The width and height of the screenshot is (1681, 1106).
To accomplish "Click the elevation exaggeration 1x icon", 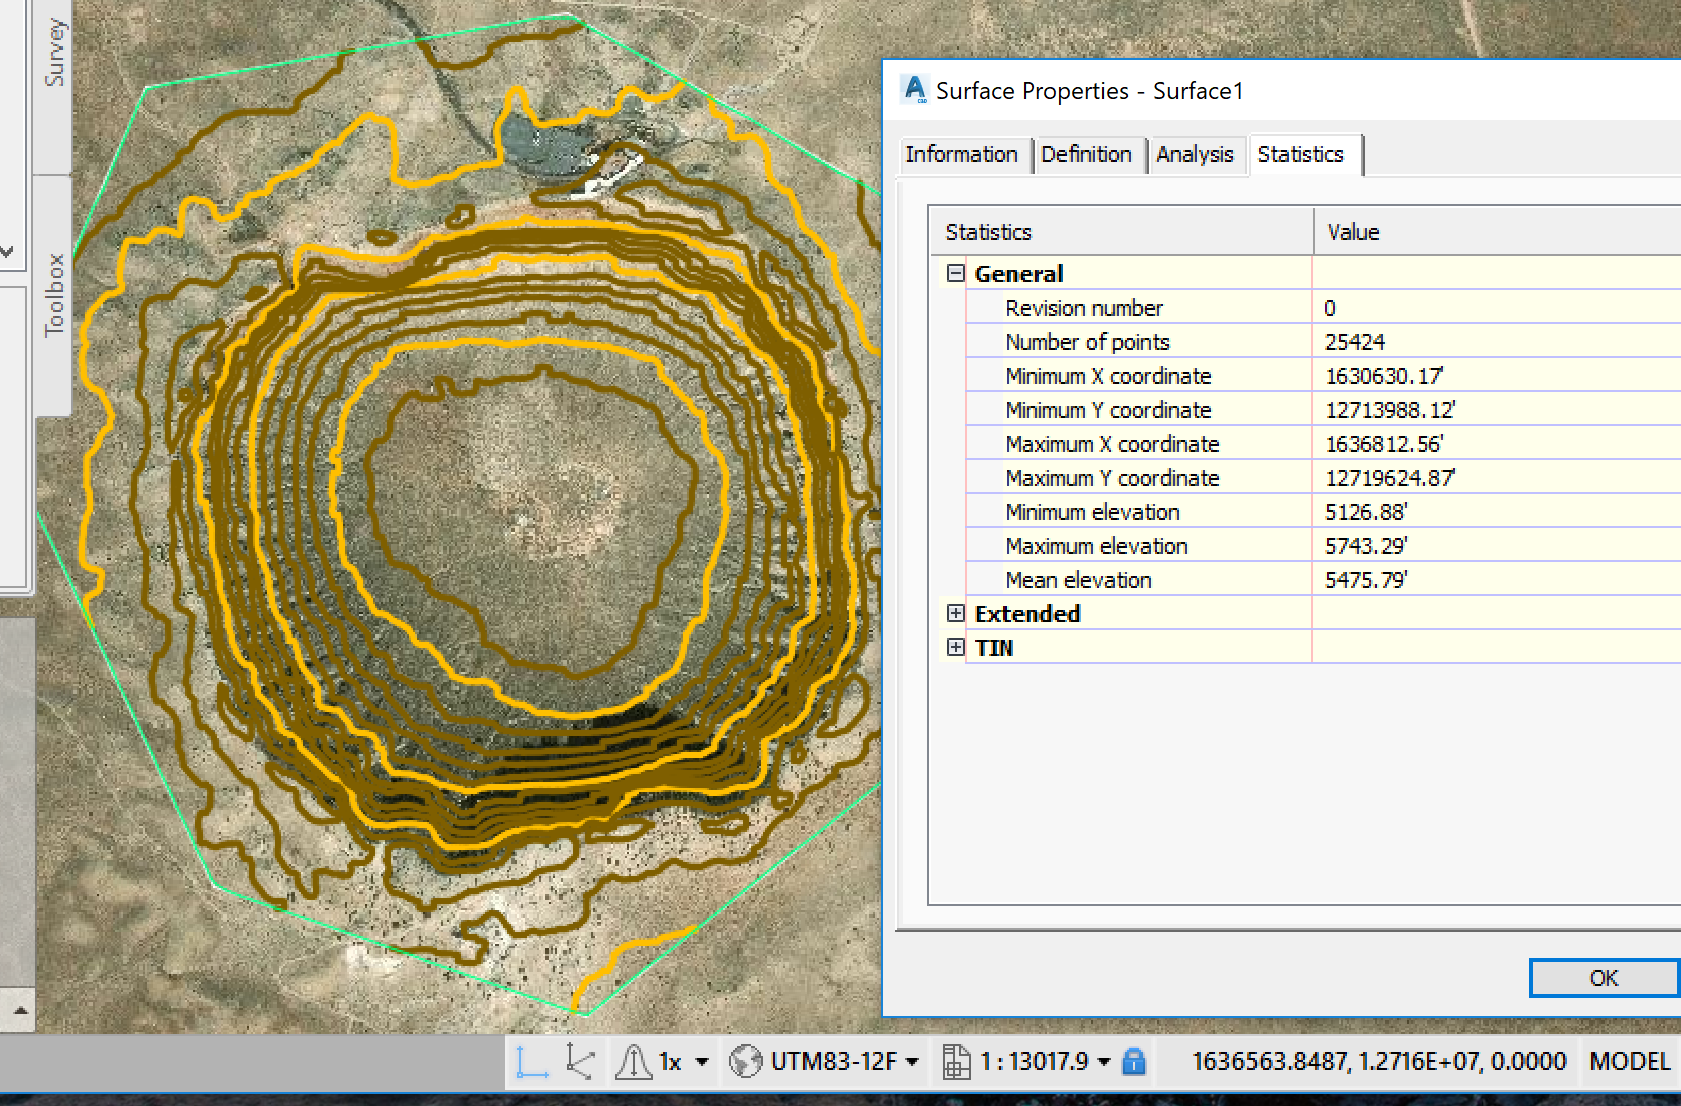I will (634, 1061).
